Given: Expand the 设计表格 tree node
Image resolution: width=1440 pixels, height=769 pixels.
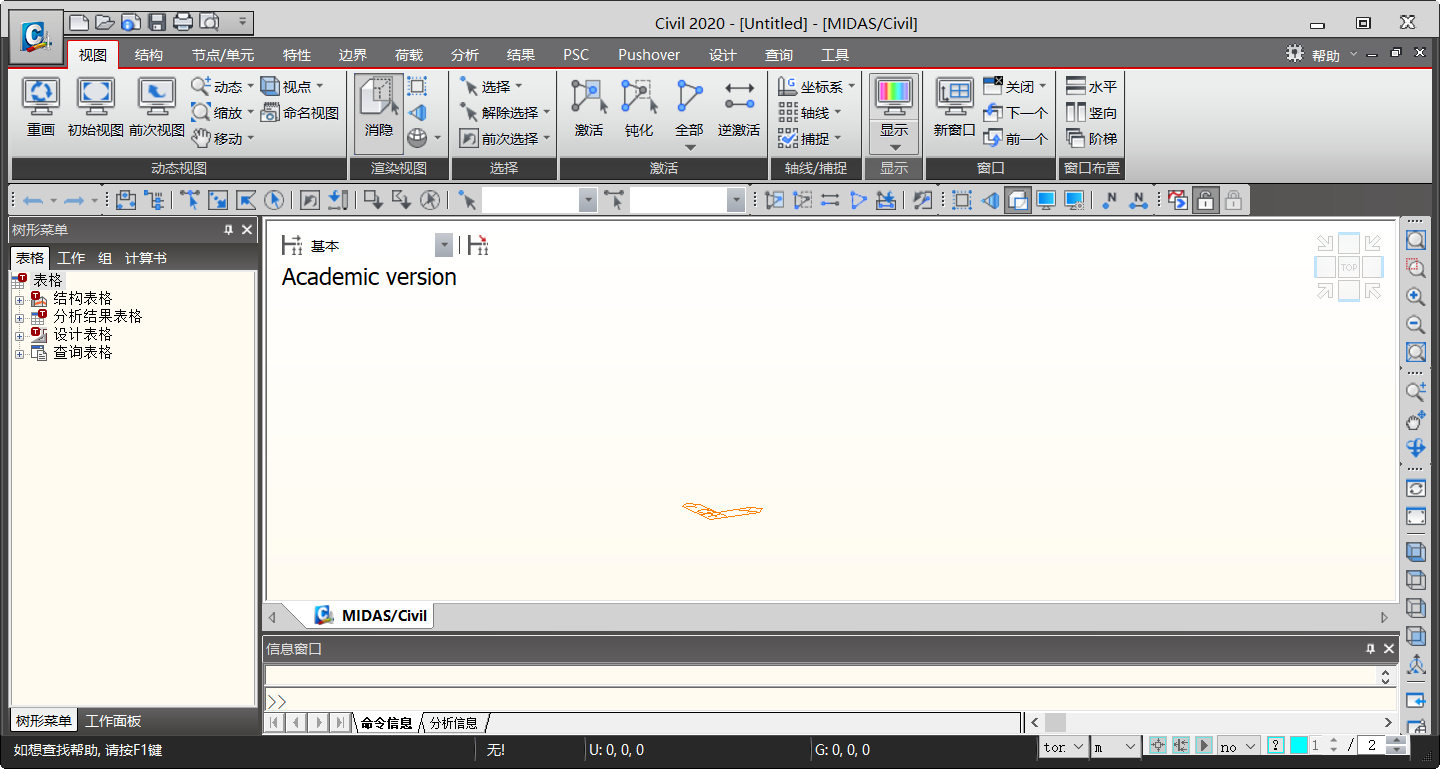Looking at the screenshot, I should pyautogui.click(x=19, y=335).
